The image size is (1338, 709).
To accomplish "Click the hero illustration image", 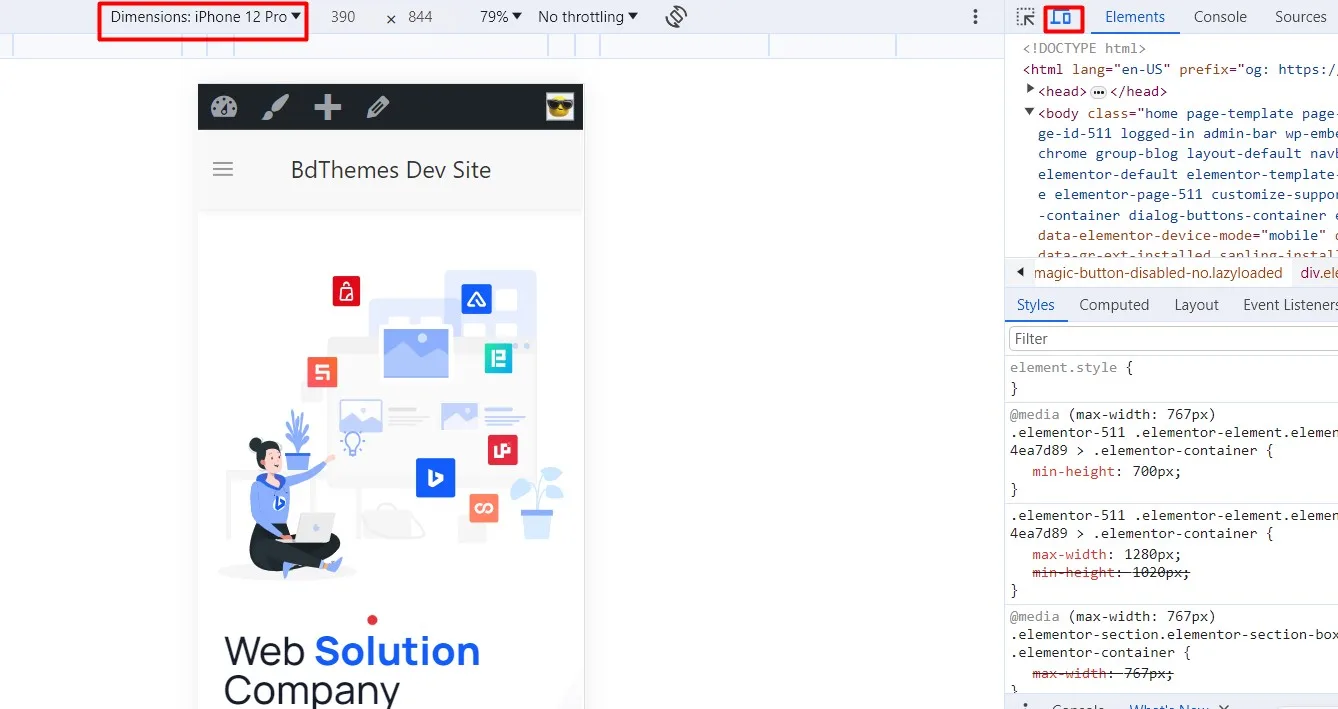I will [391, 424].
